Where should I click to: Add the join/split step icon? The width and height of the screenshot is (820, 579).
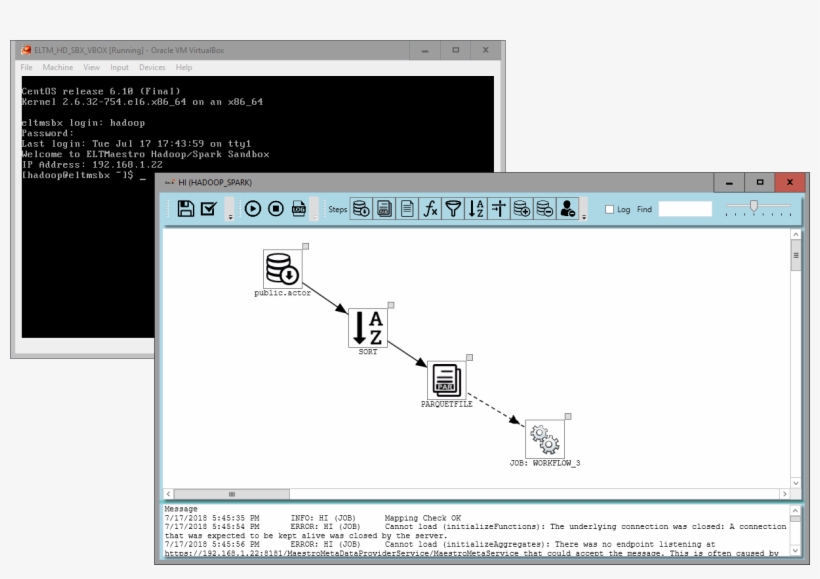pyautogui.click(x=499, y=209)
